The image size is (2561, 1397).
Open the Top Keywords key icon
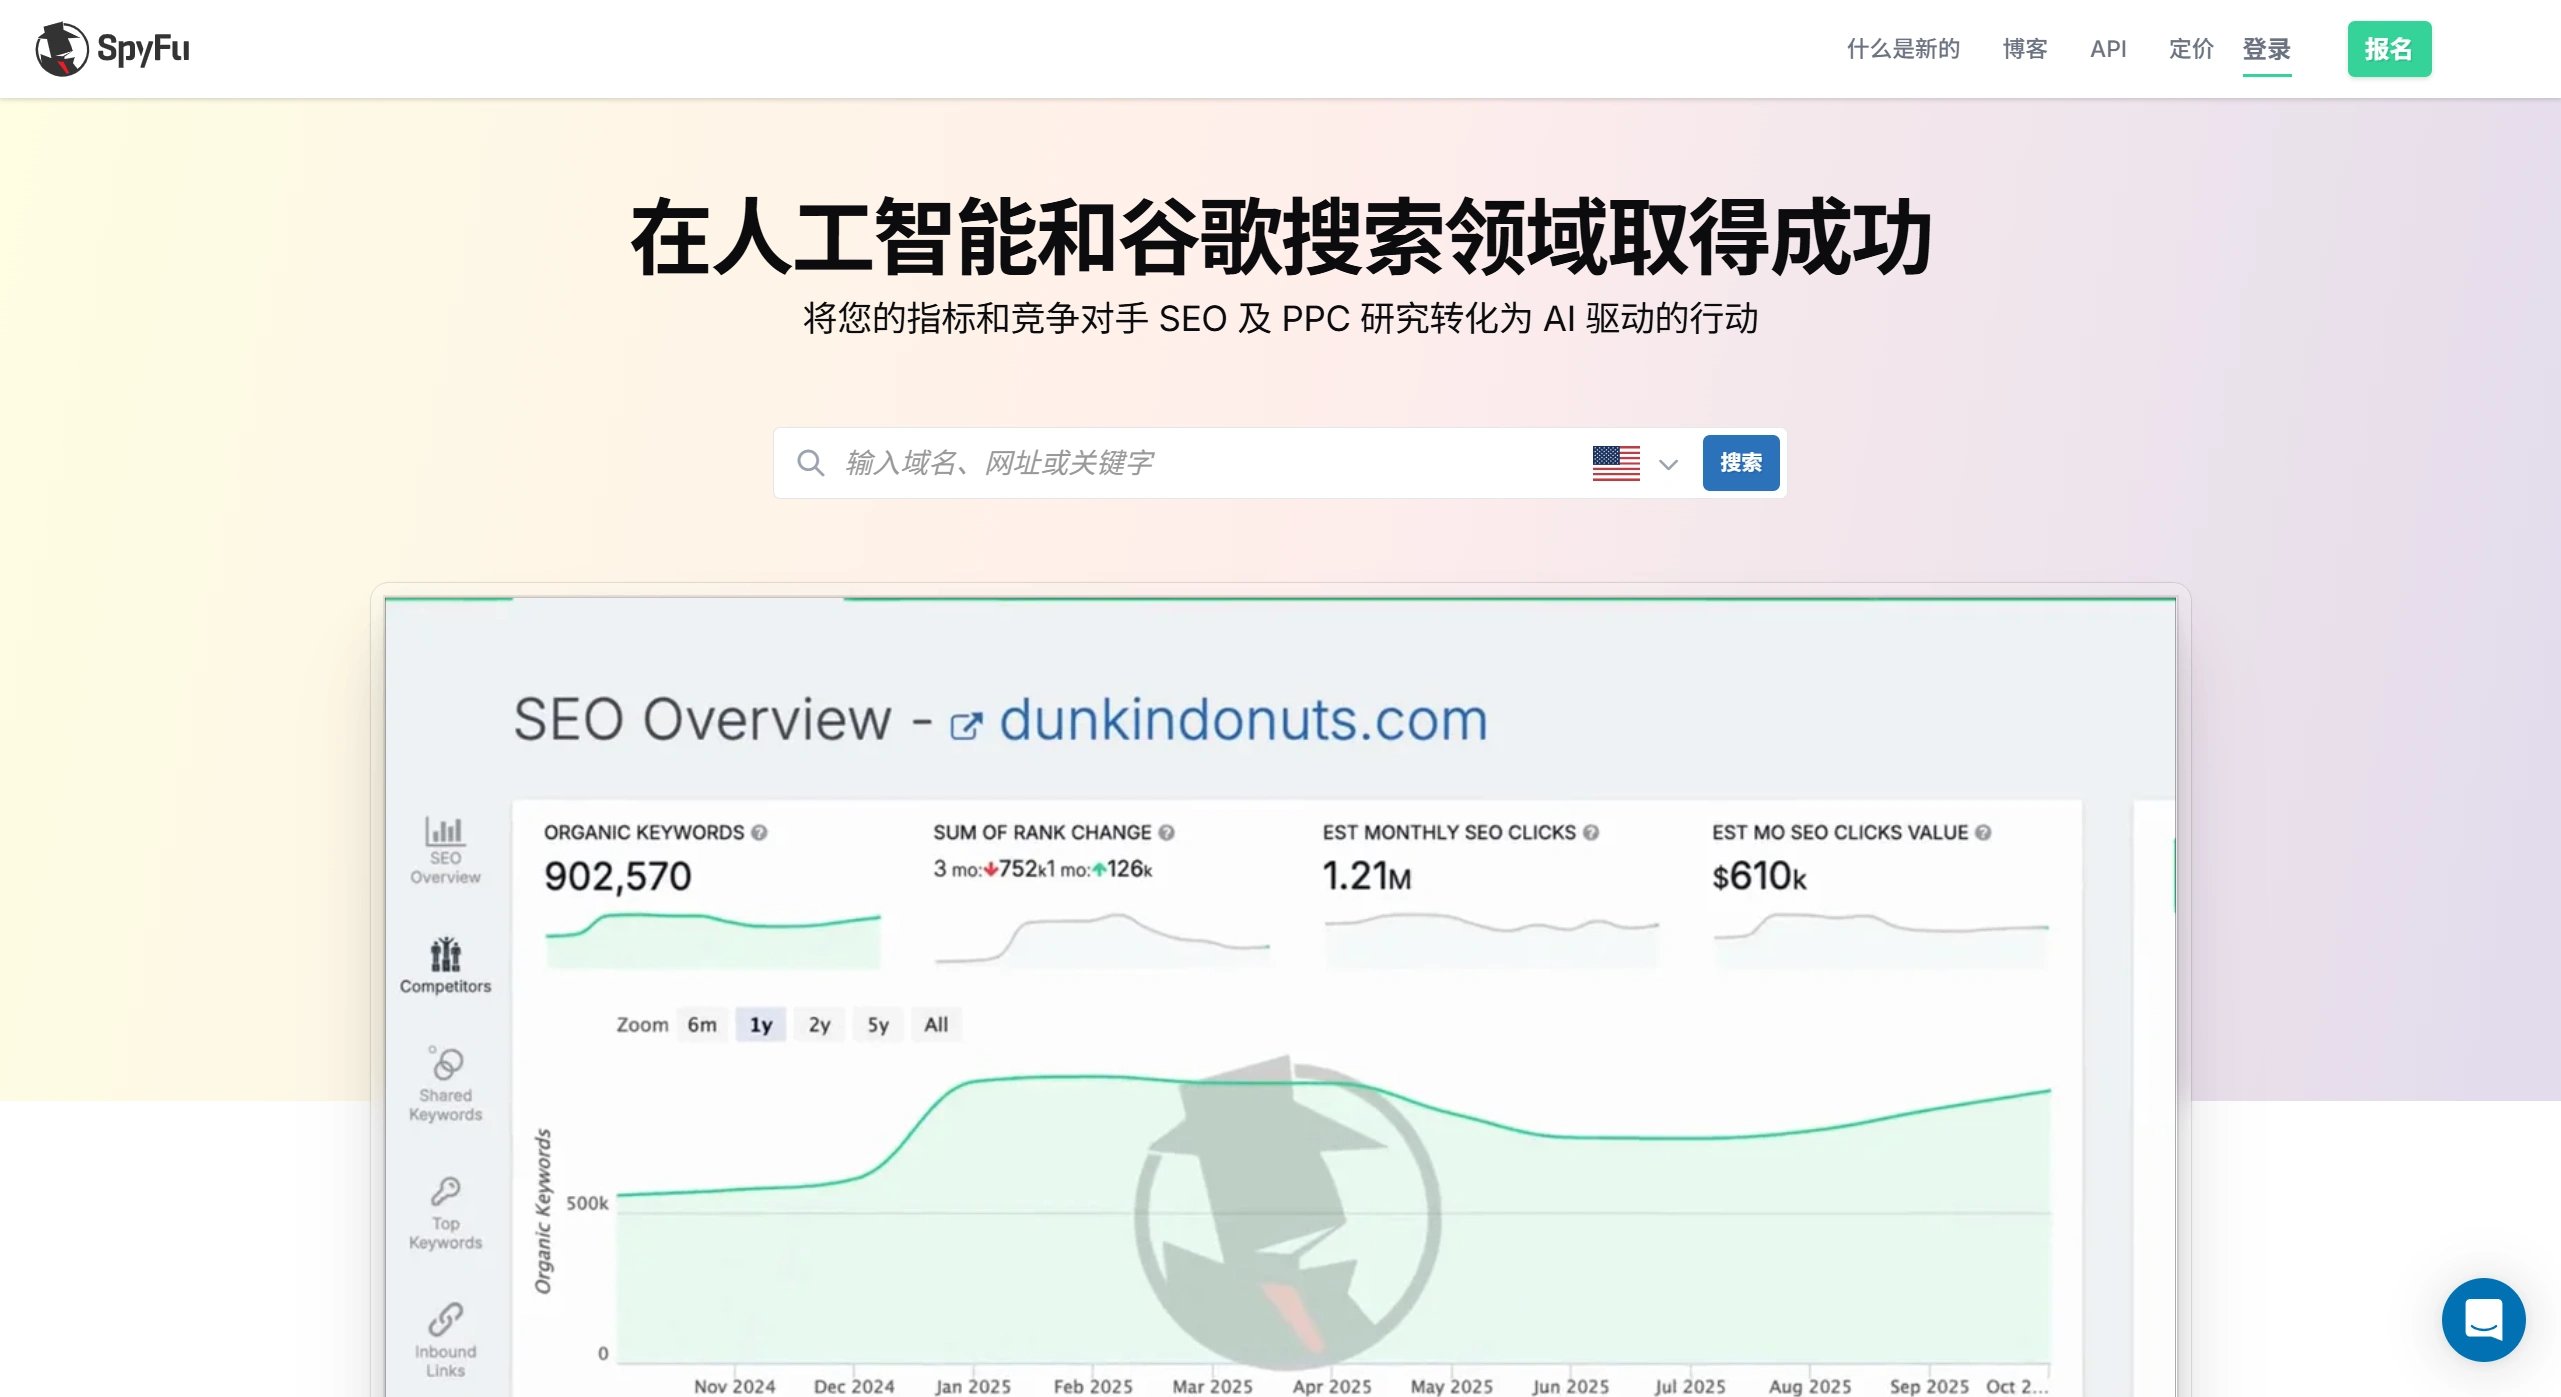[x=445, y=1191]
